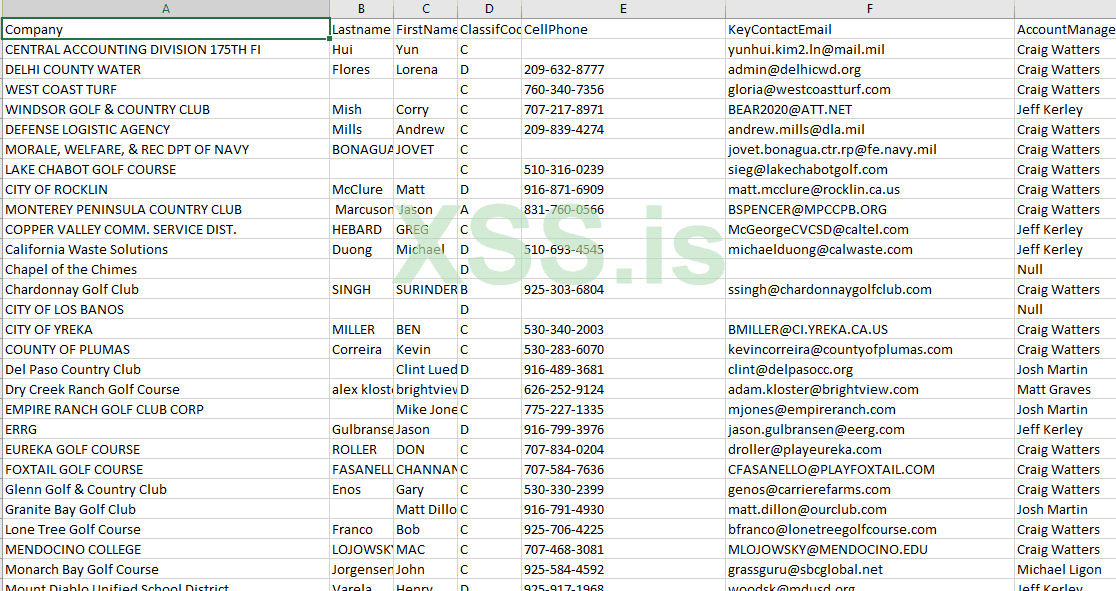Click email jovet.bonagua.ctr.rp@fe.navy.mil
The height and width of the screenshot is (591, 1116).
click(832, 150)
